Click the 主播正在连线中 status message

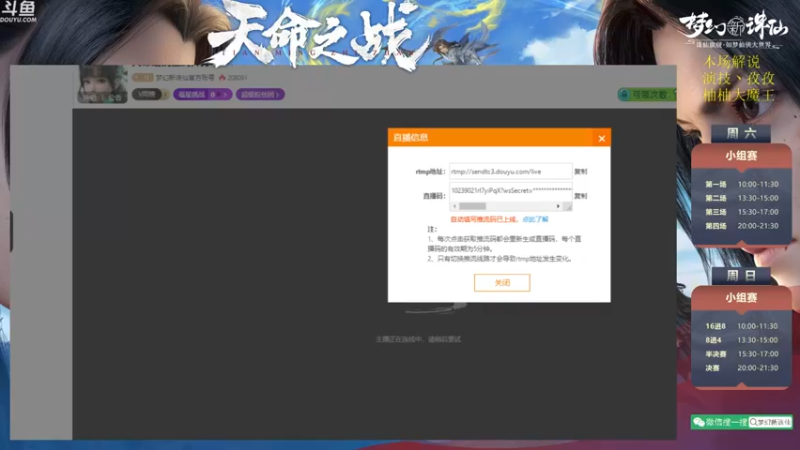pos(418,339)
